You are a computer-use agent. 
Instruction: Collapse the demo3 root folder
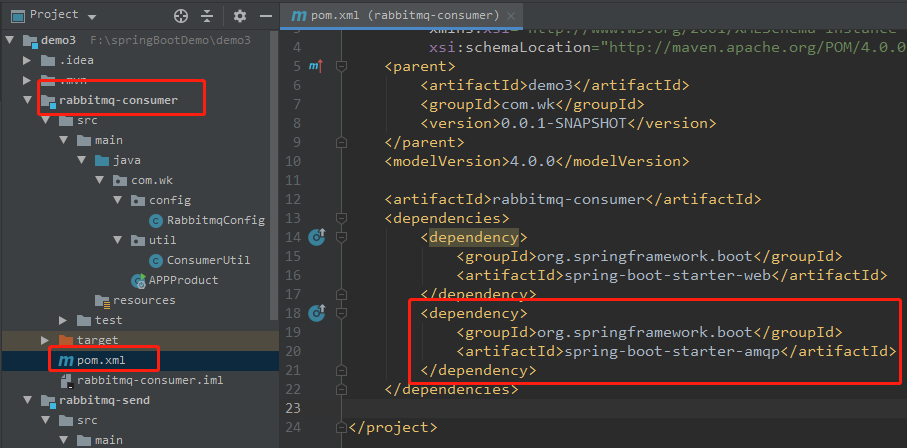(x=10, y=41)
